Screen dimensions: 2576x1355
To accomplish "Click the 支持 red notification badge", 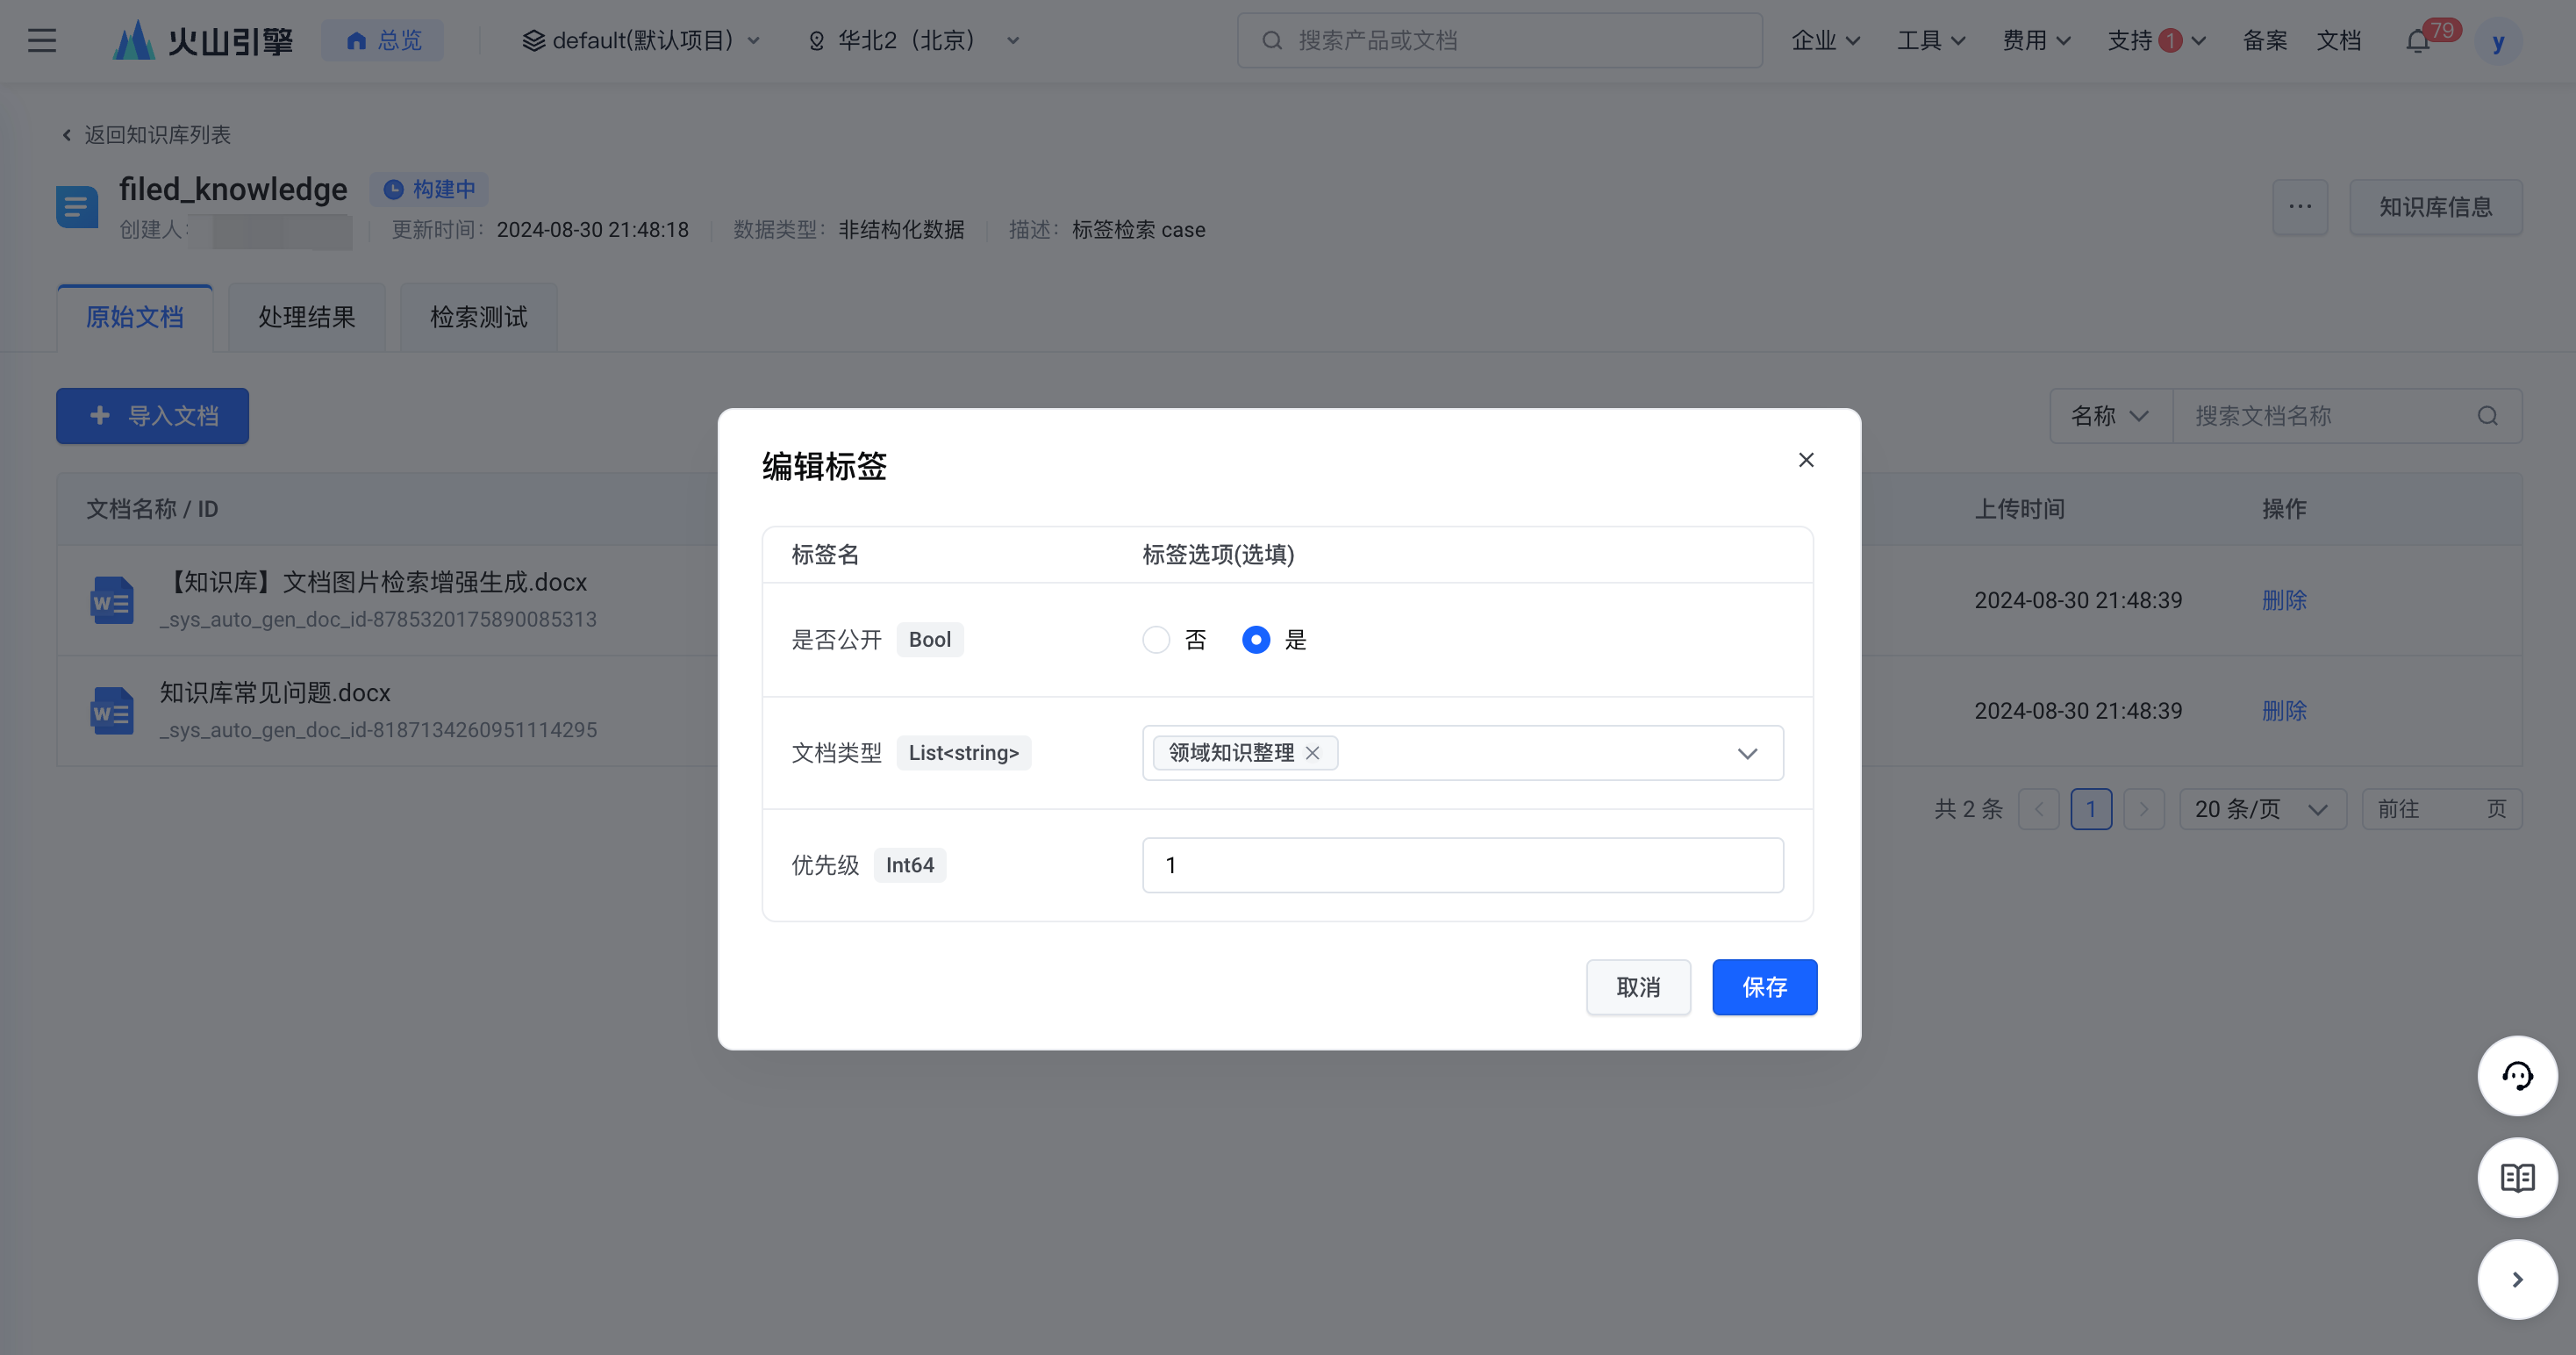I will coord(2170,40).
